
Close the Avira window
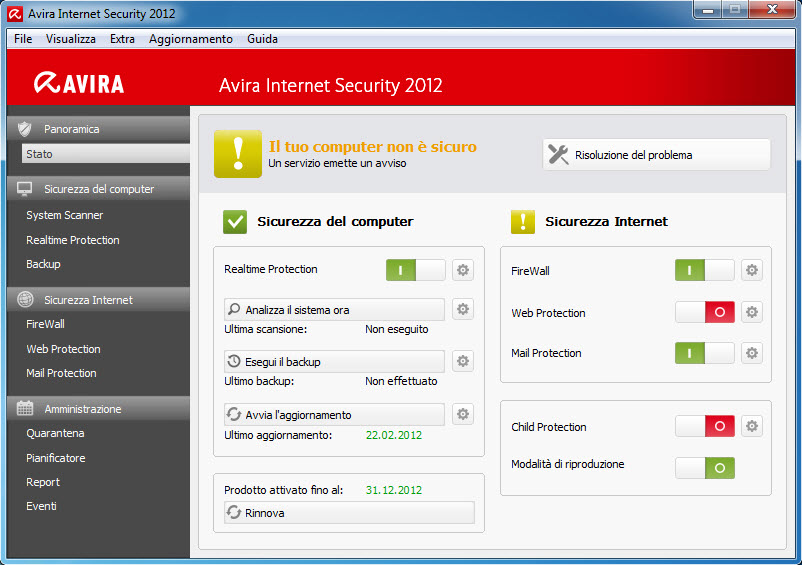[x=773, y=9]
